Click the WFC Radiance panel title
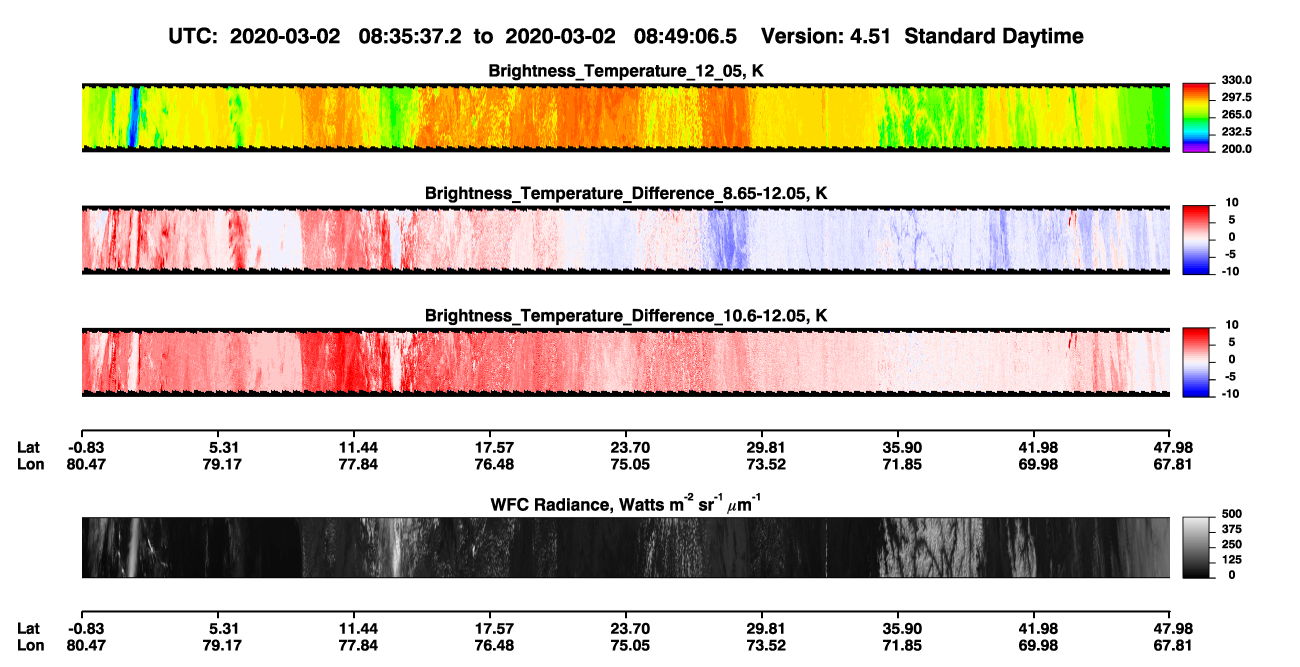Screen dimensions: 1300x667 click(626, 503)
